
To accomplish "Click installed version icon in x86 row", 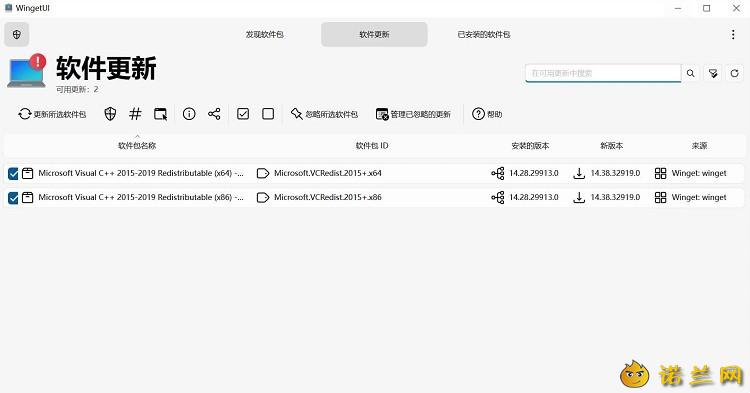I will pos(498,197).
